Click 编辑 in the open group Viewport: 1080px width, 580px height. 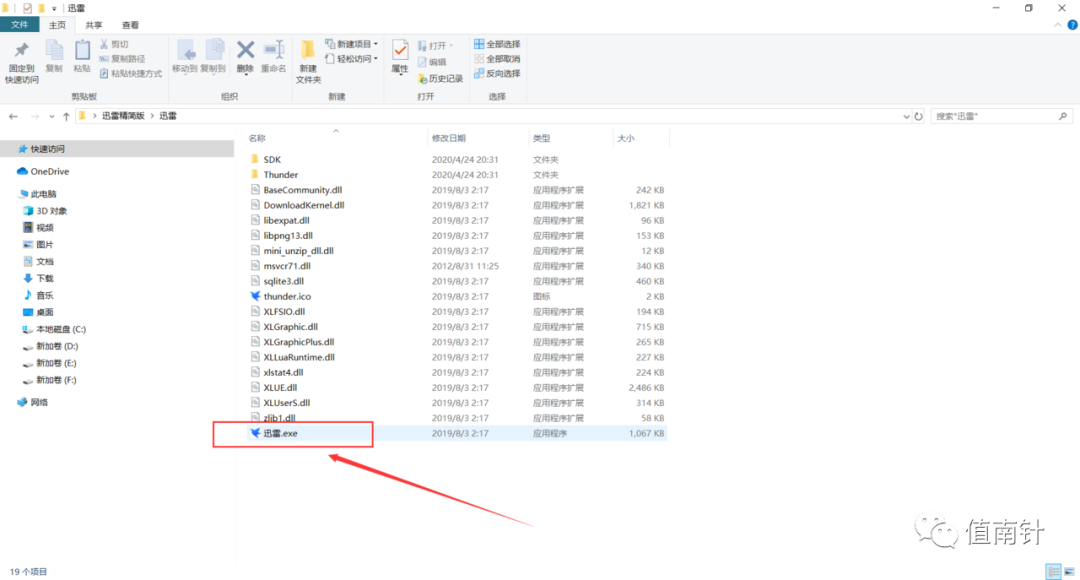click(x=433, y=62)
